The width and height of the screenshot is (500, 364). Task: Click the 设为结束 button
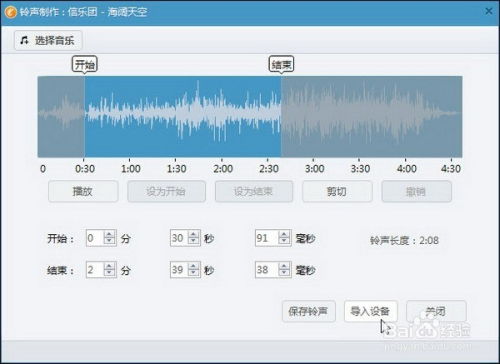coord(254,192)
